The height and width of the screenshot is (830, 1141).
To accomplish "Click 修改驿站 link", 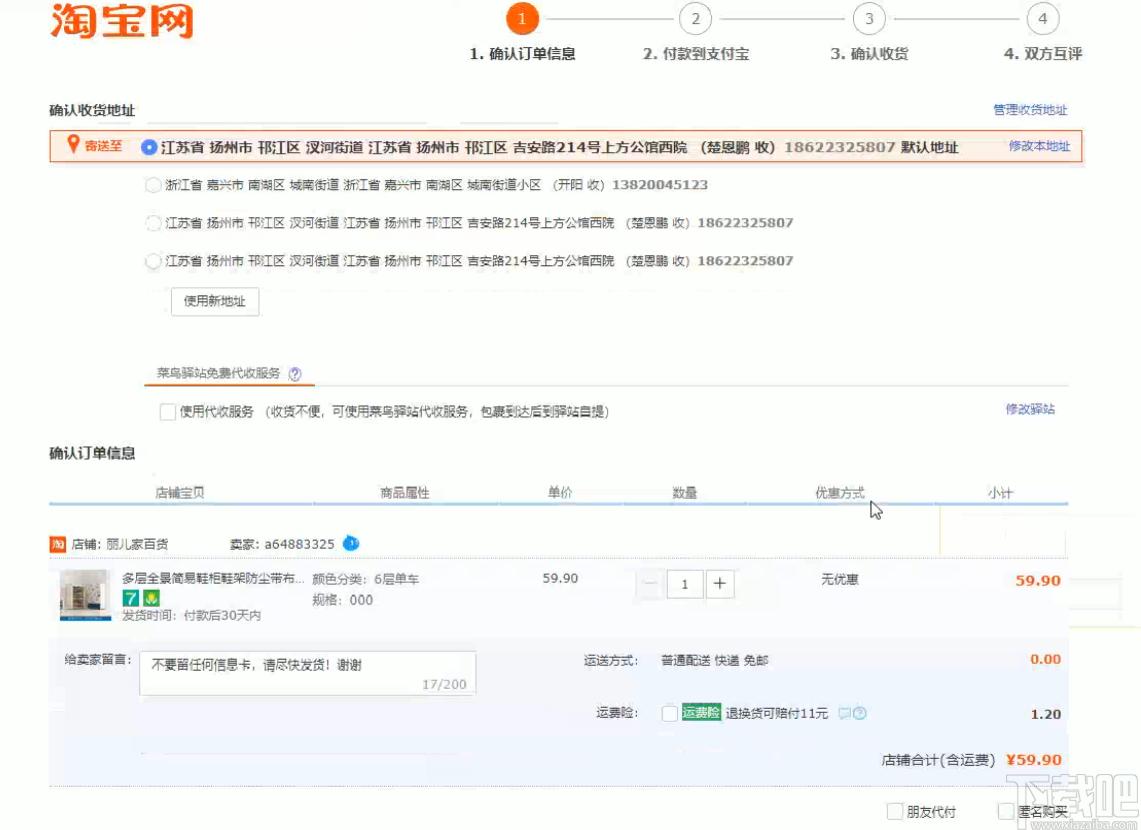I will (1030, 409).
